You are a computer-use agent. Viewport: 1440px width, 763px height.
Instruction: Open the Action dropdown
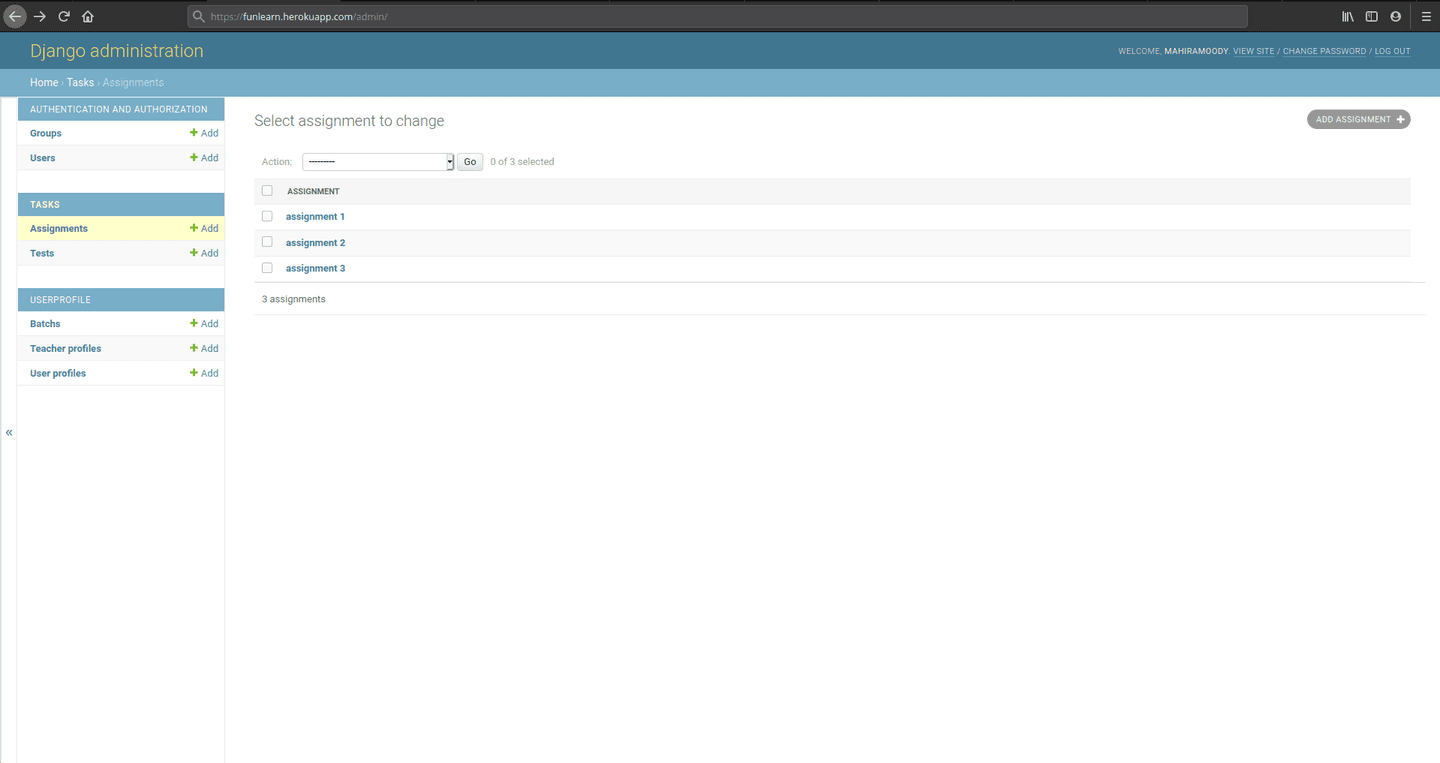click(x=378, y=161)
